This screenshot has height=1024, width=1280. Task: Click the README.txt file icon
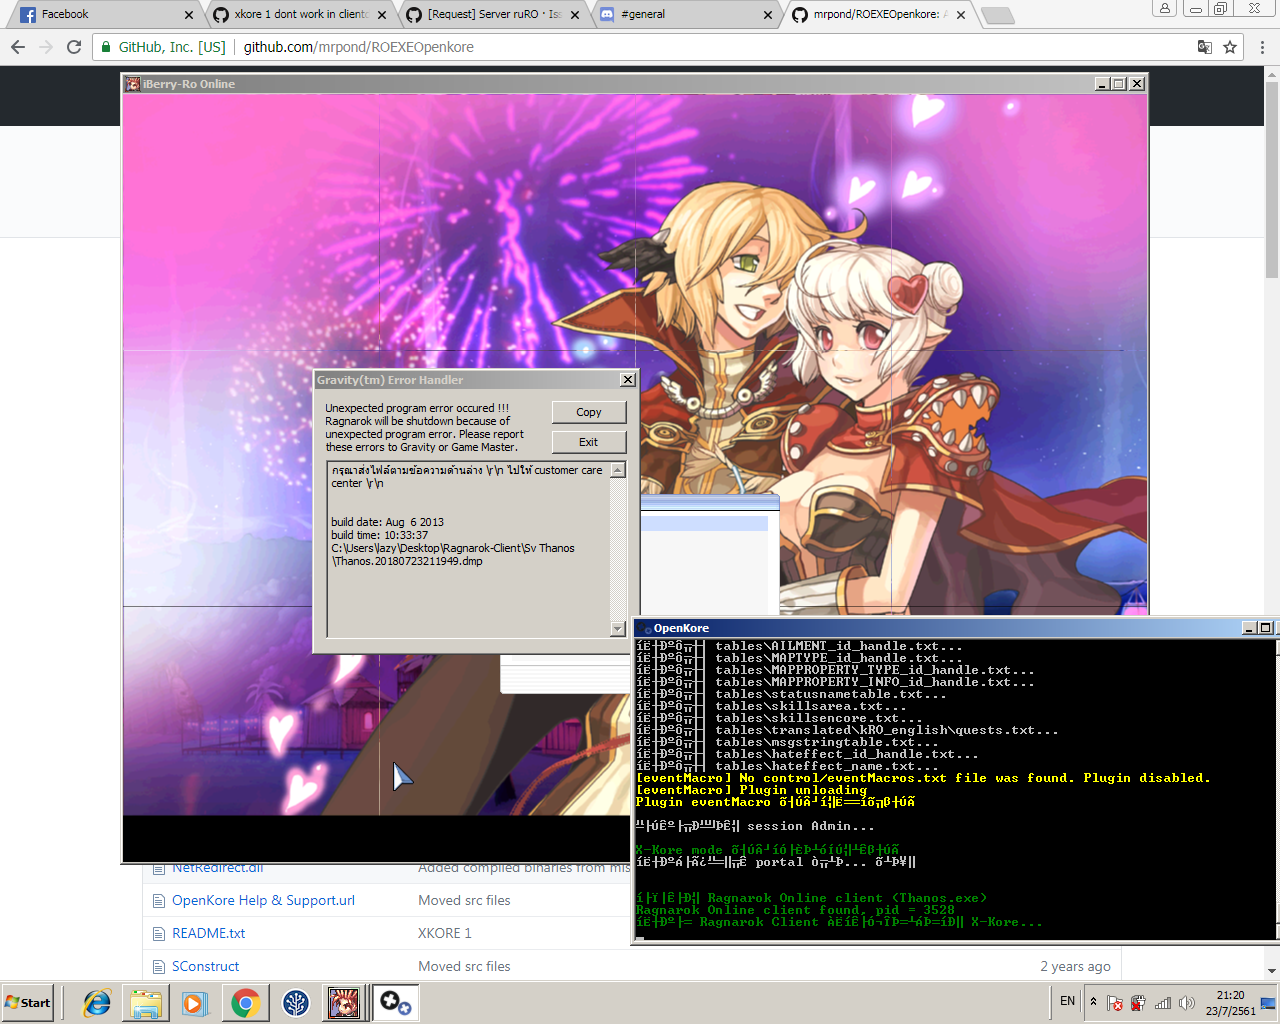coord(158,934)
